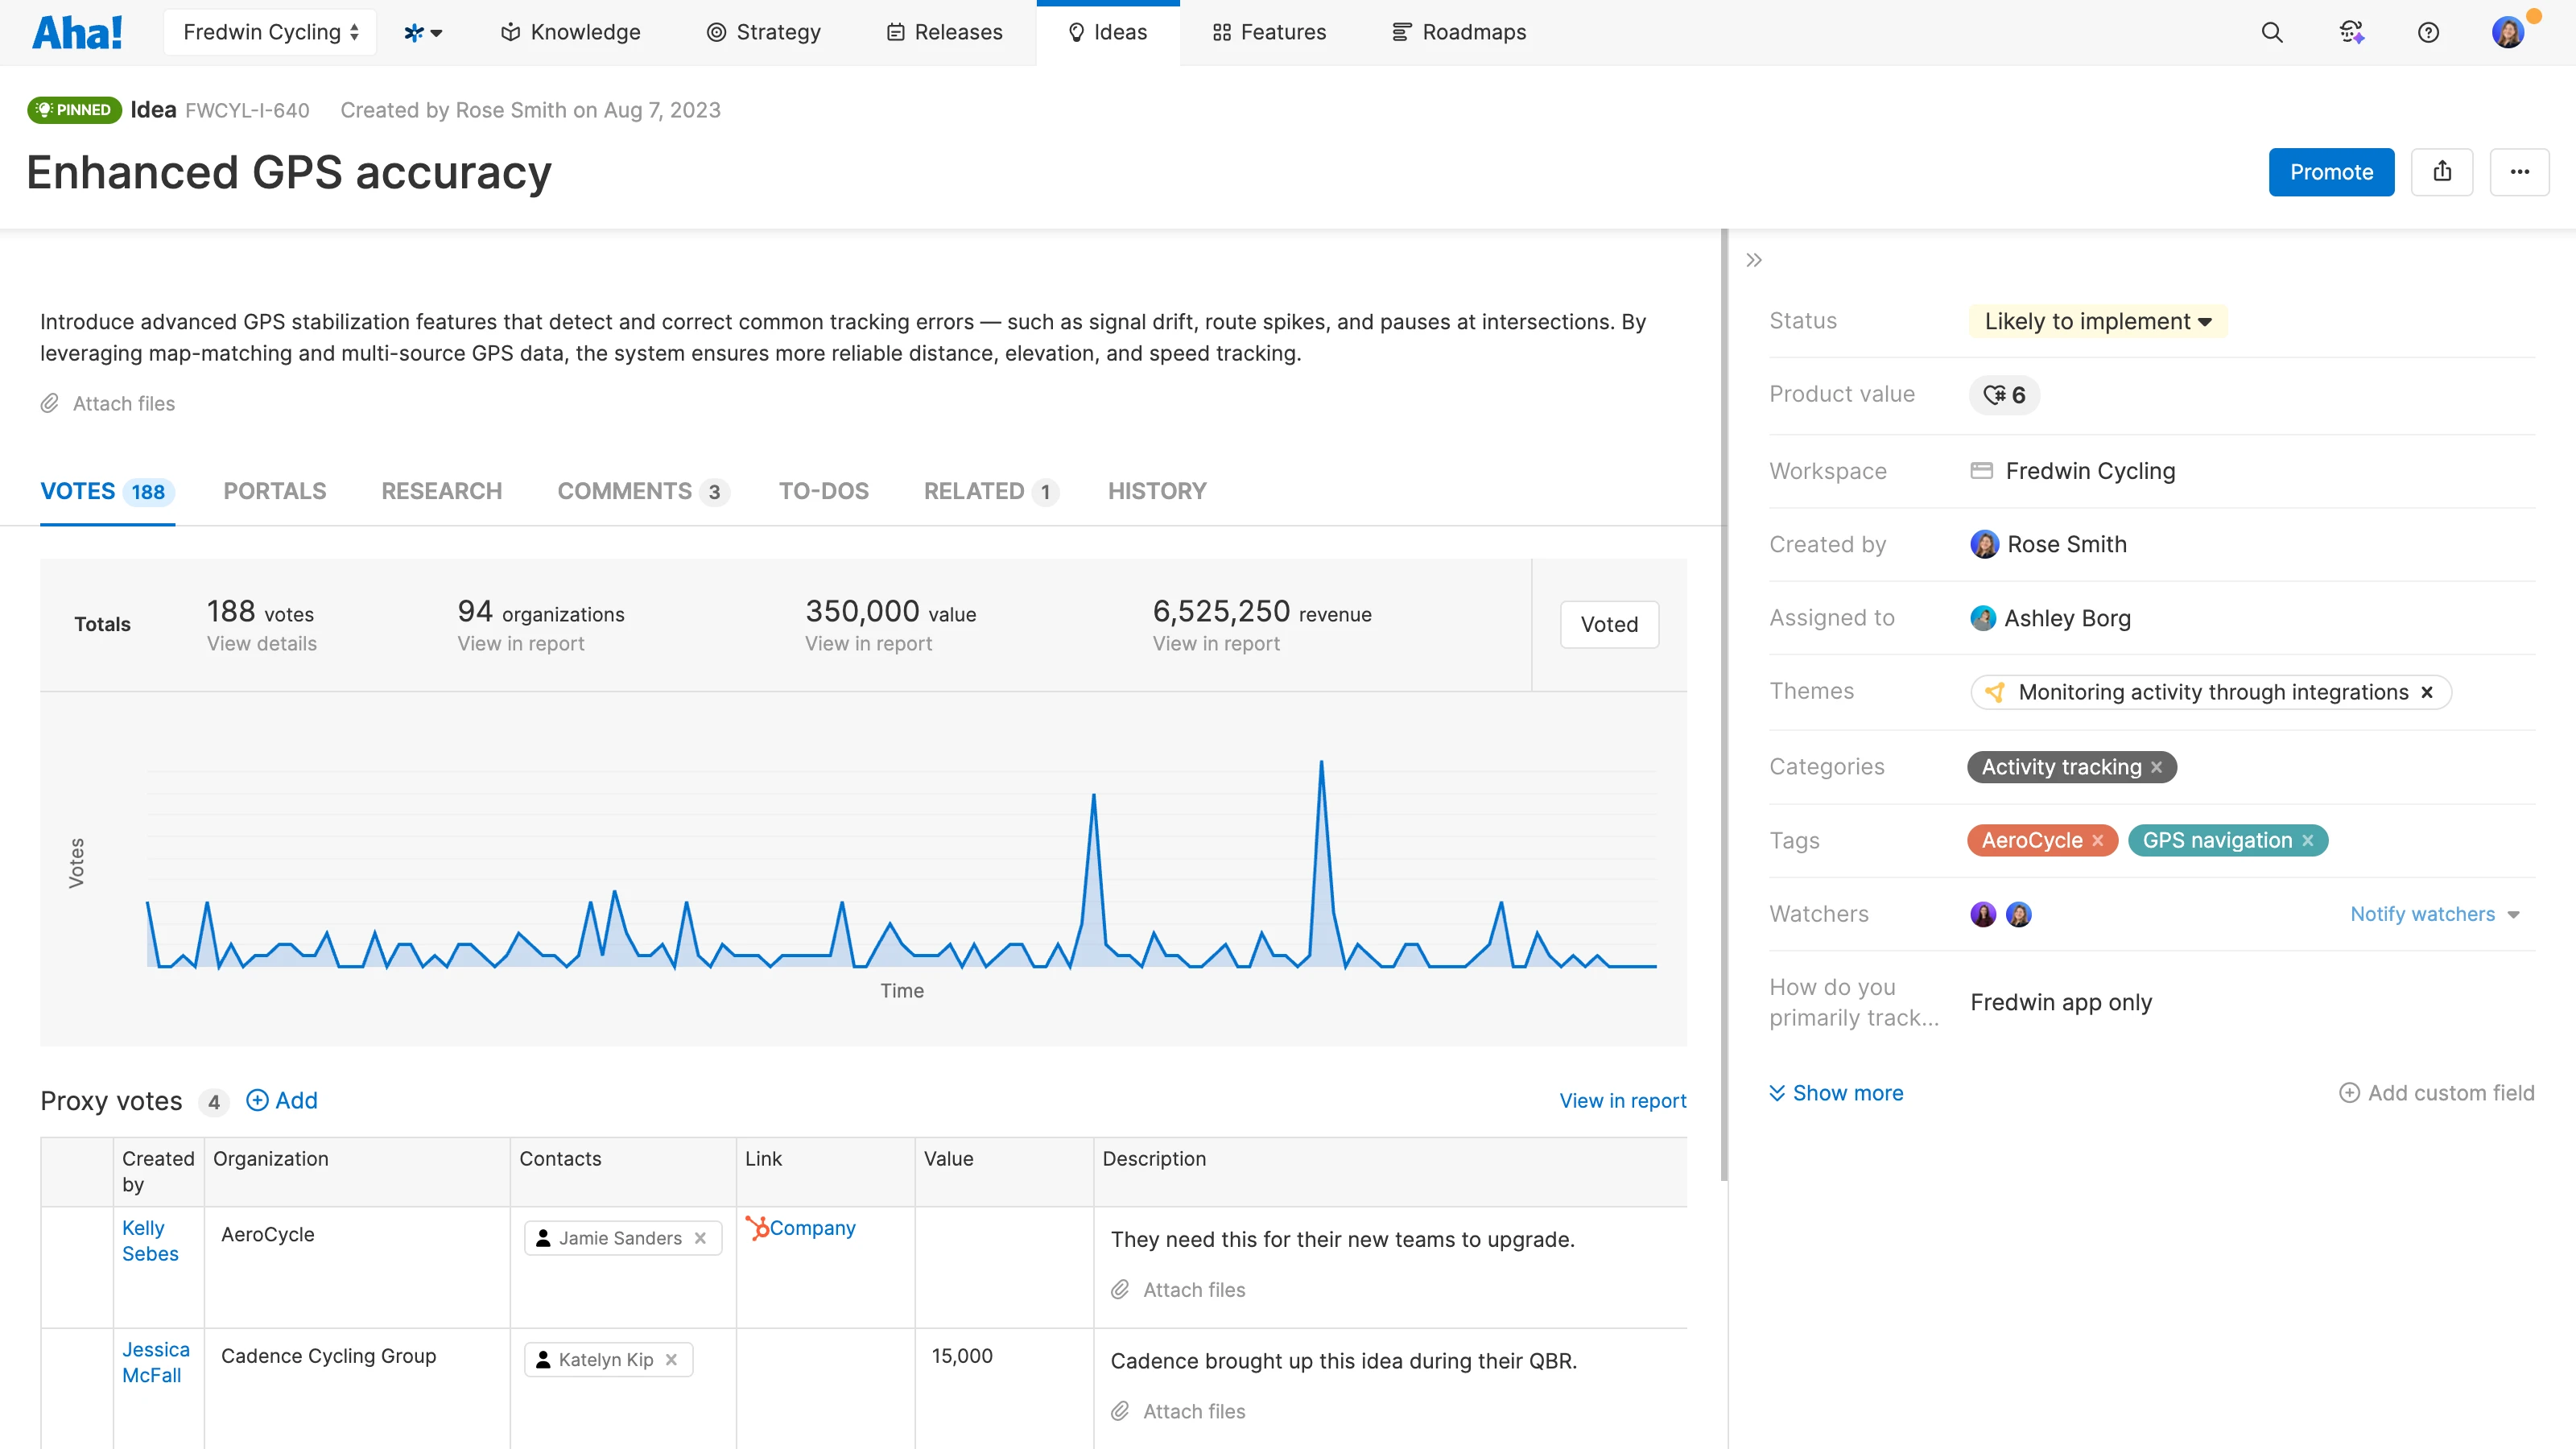
Task: Open the user profile avatar
Action: click(x=2508, y=32)
